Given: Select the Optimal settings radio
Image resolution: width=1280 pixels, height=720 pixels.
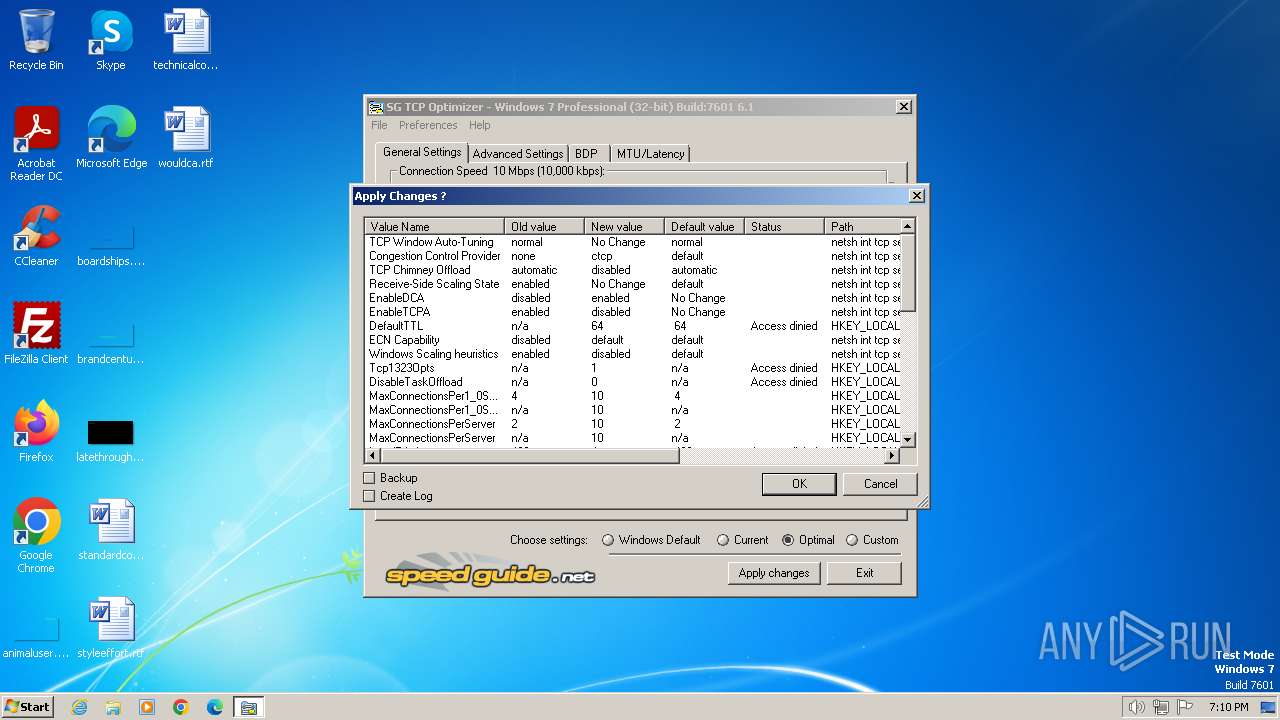Looking at the screenshot, I should click(x=788, y=540).
